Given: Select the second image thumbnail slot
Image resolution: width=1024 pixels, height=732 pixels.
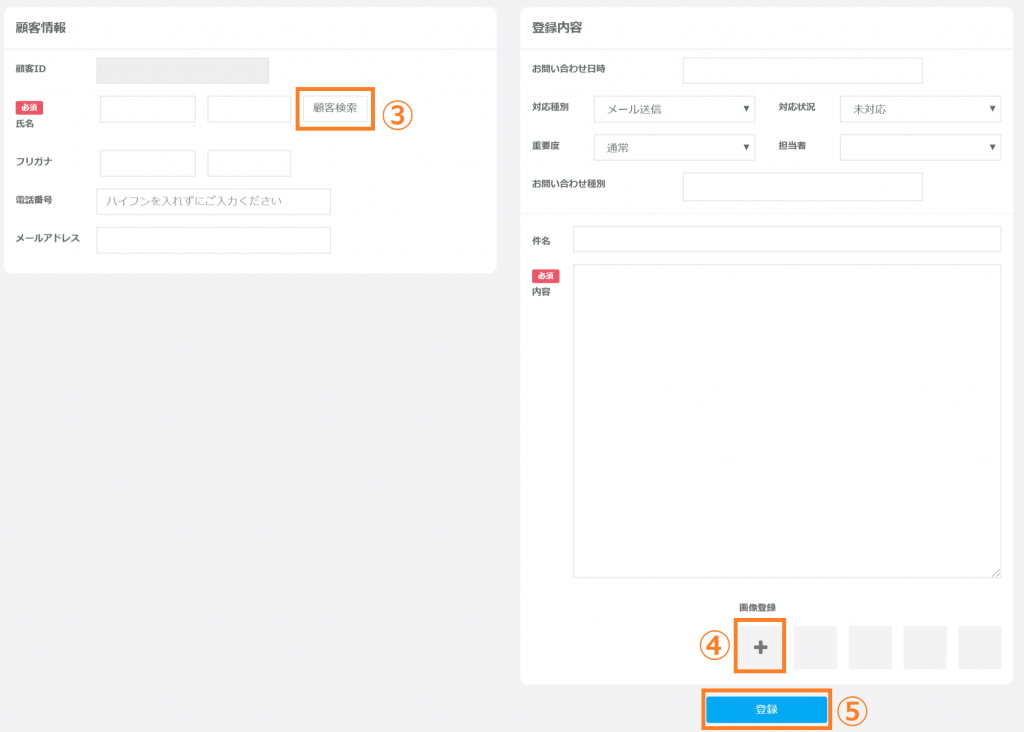Looking at the screenshot, I should pyautogui.click(x=815, y=648).
